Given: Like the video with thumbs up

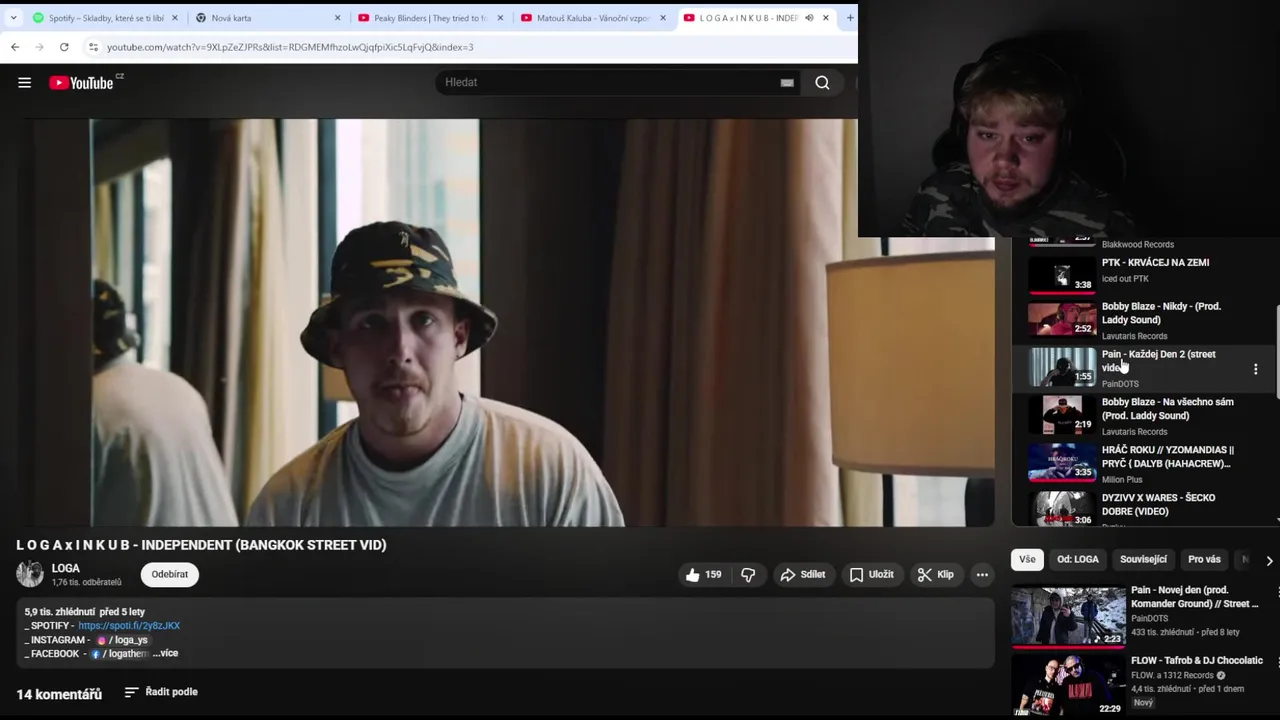Looking at the screenshot, I should point(703,574).
